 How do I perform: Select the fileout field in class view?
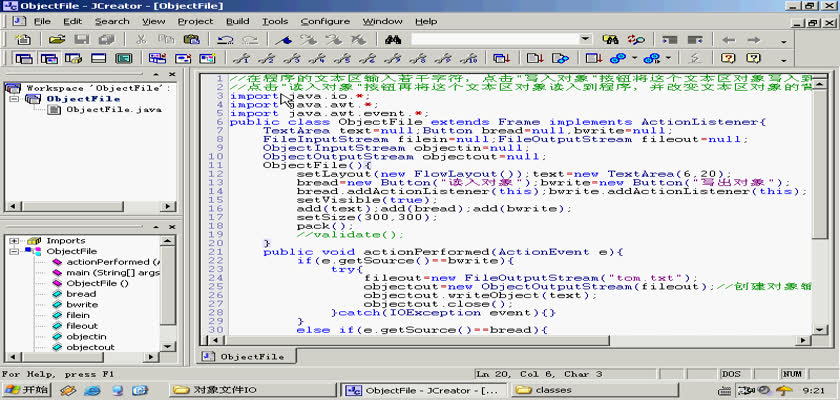click(x=82, y=326)
